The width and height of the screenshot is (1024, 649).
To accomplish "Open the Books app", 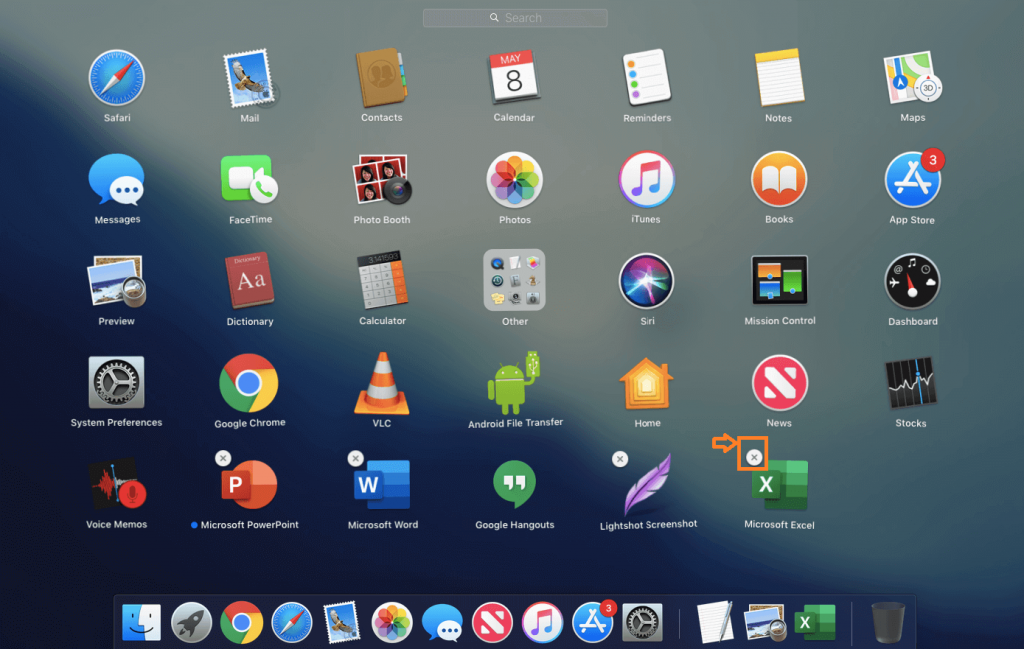I will 779,180.
